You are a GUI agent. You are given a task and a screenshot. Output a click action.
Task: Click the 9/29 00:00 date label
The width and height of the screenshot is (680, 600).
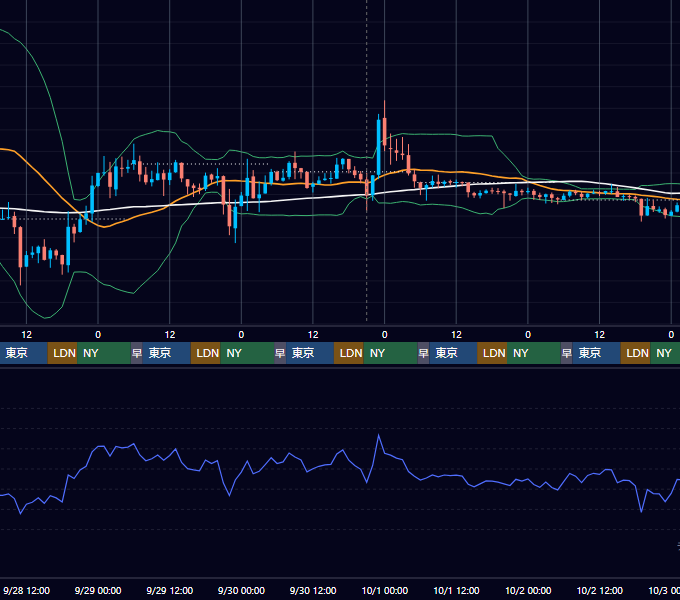tap(98, 590)
